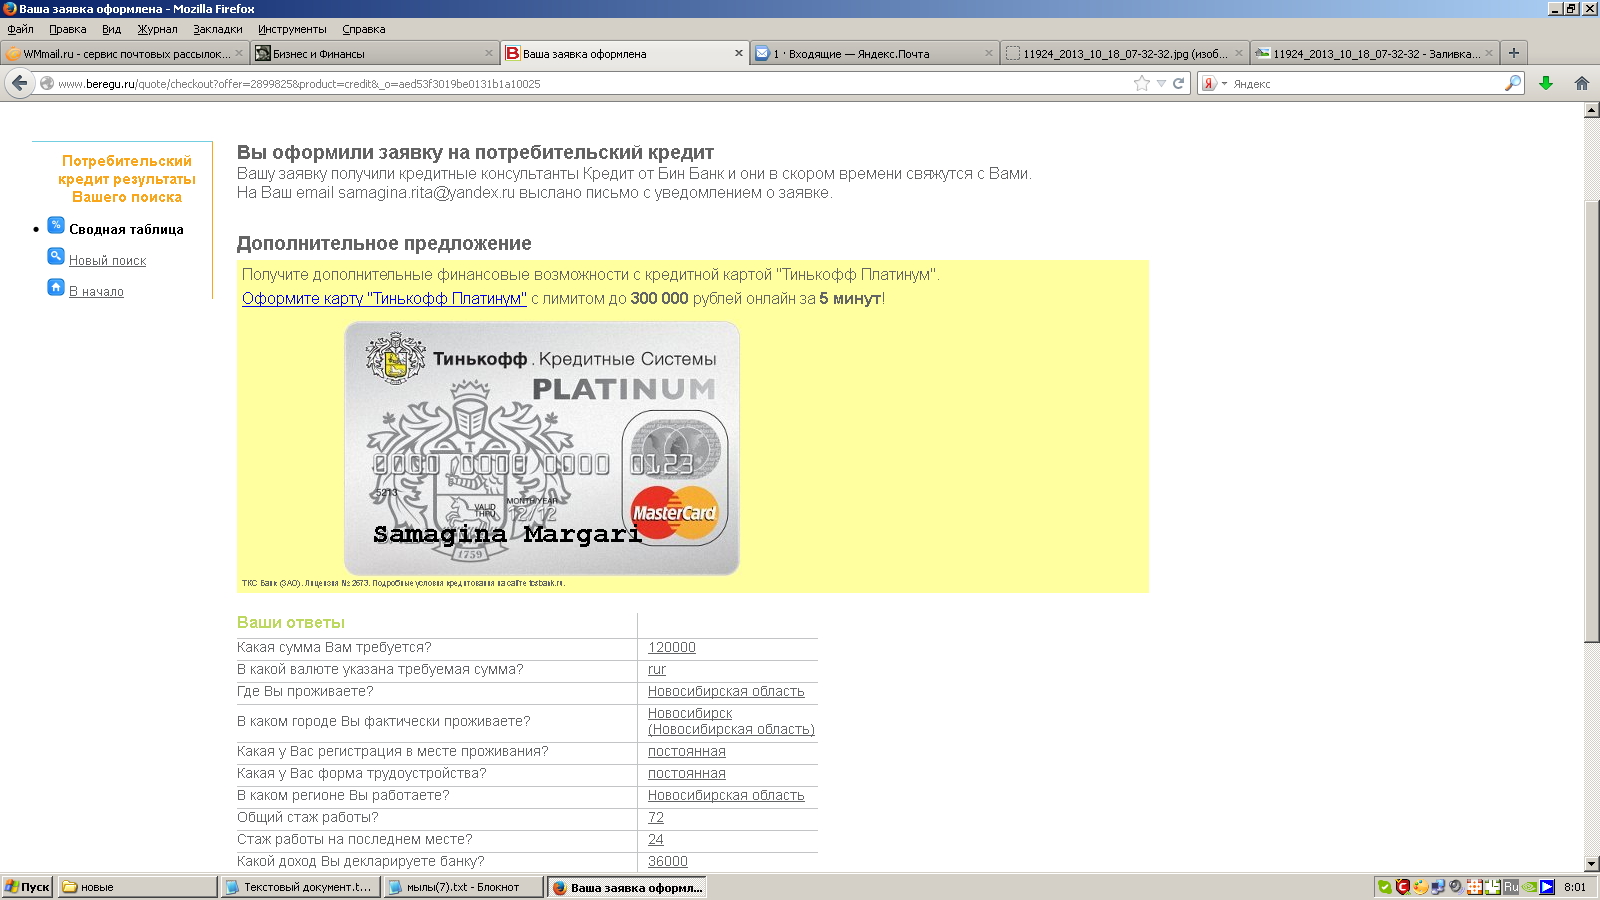Close the Яндекс.Почта tab

click(x=989, y=54)
